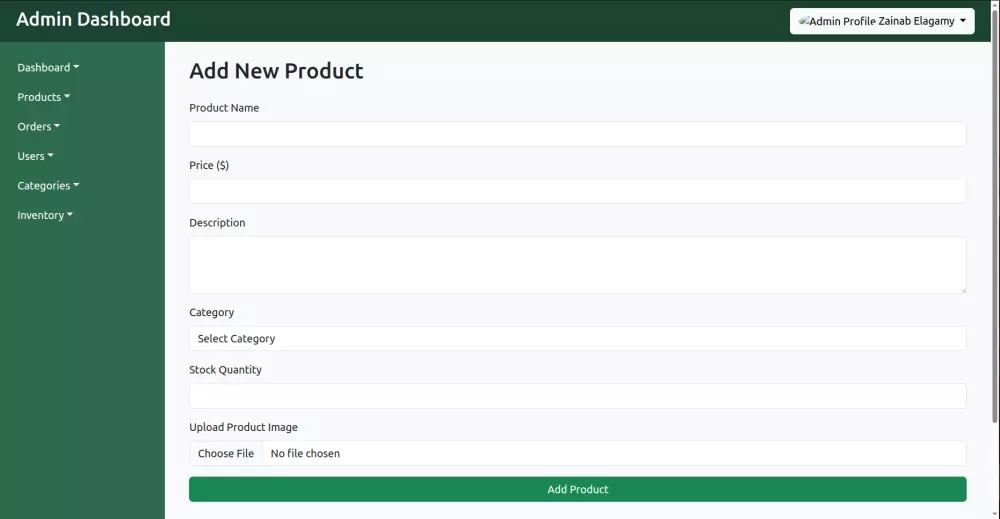The width and height of the screenshot is (1000, 519).
Task: Open the Categories sidebar dropdown
Action: pyautogui.click(x=48, y=186)
